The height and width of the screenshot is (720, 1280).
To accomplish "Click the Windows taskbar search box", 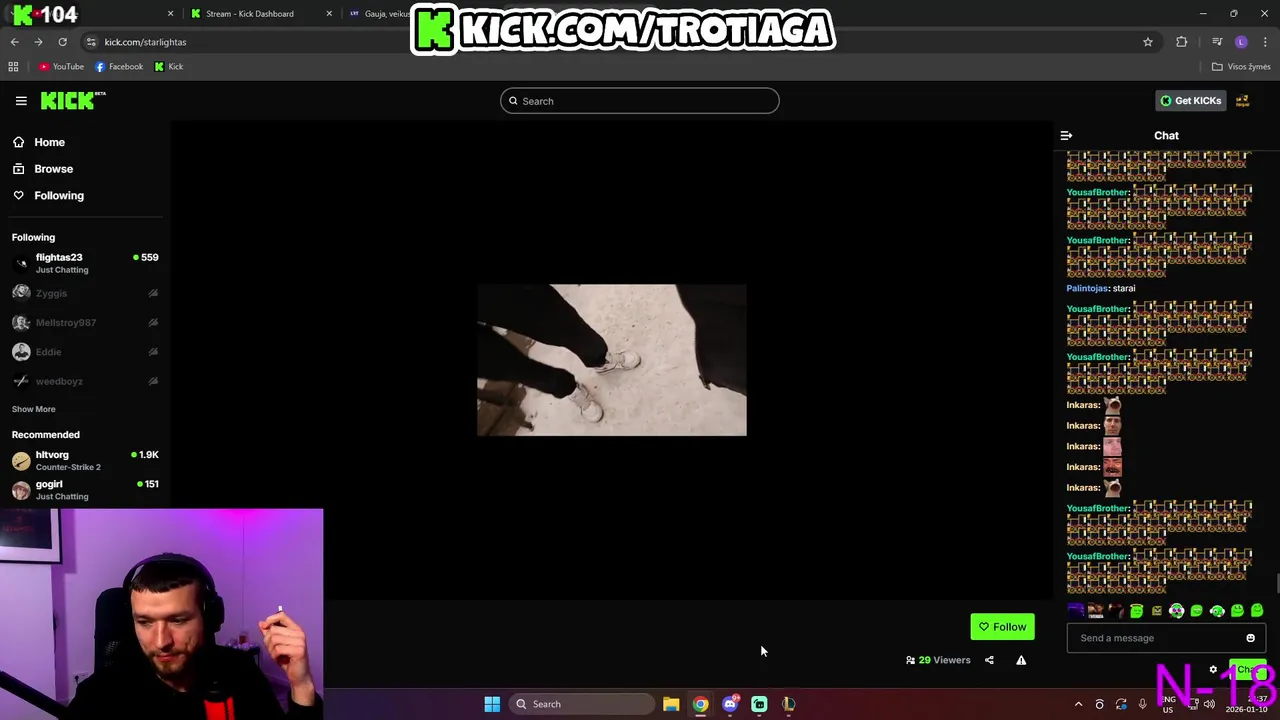I will pos(582,704).
